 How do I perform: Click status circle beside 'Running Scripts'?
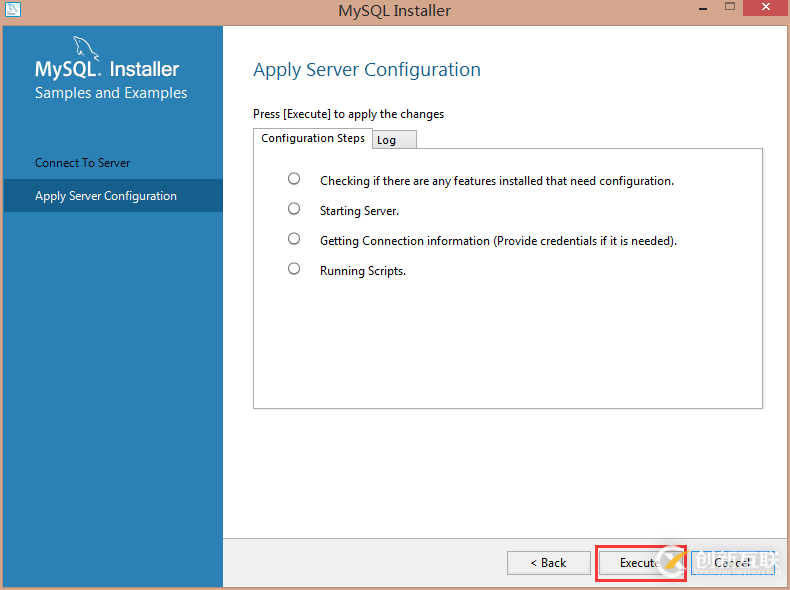pos(294,269)
